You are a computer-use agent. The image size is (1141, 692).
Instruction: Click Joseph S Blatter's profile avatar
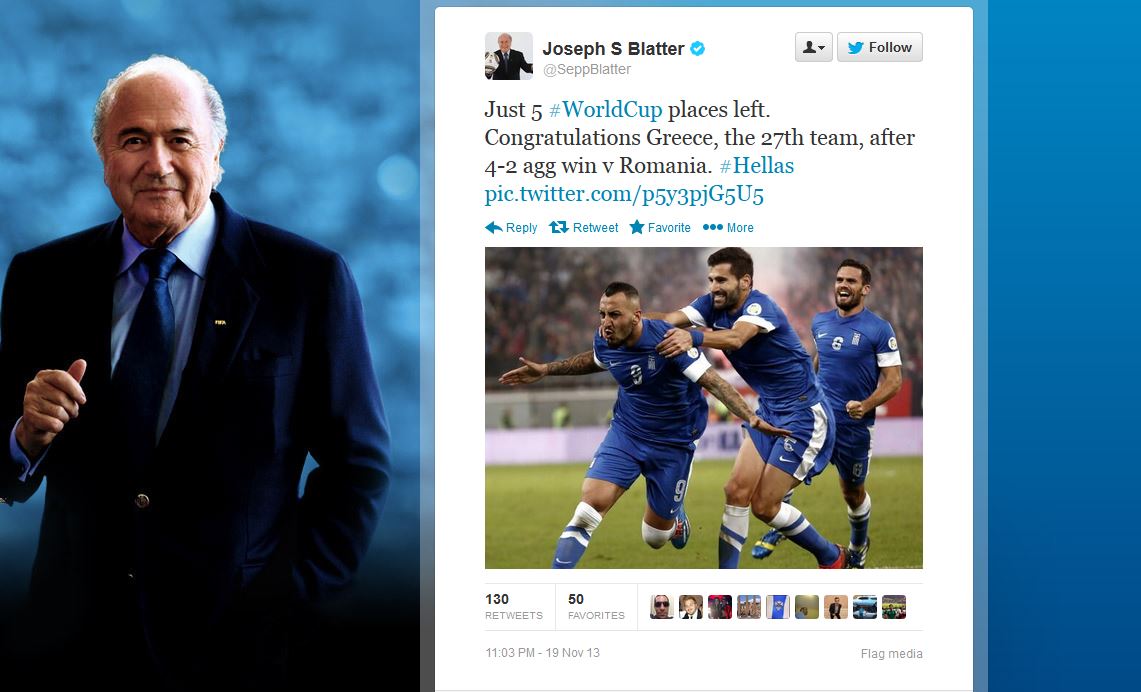[x=509, y=56]
